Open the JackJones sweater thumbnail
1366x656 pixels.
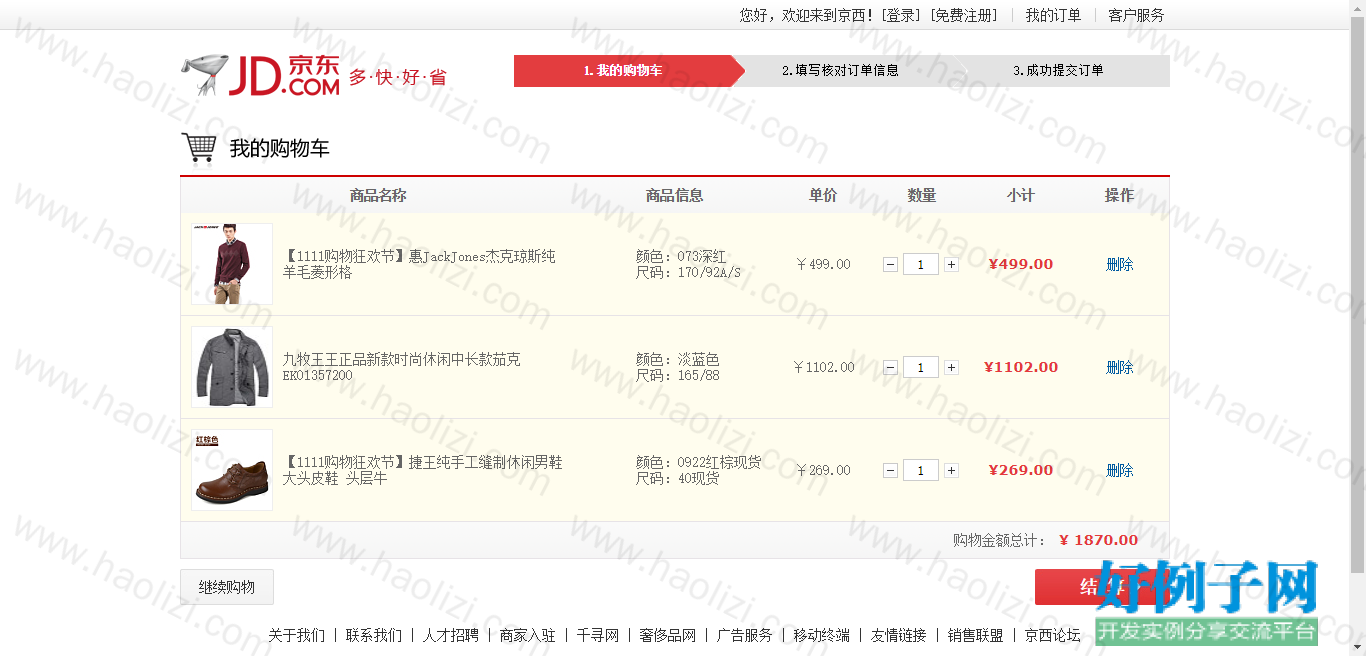232,264
